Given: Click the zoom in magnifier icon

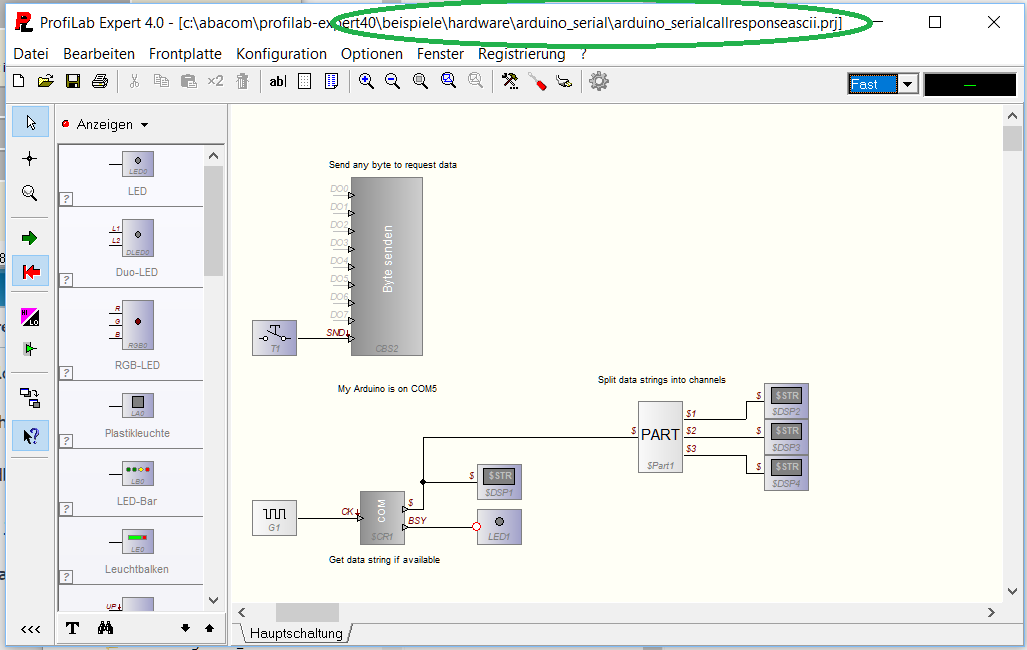Looking at the screenshot, I should pos(366,81).
